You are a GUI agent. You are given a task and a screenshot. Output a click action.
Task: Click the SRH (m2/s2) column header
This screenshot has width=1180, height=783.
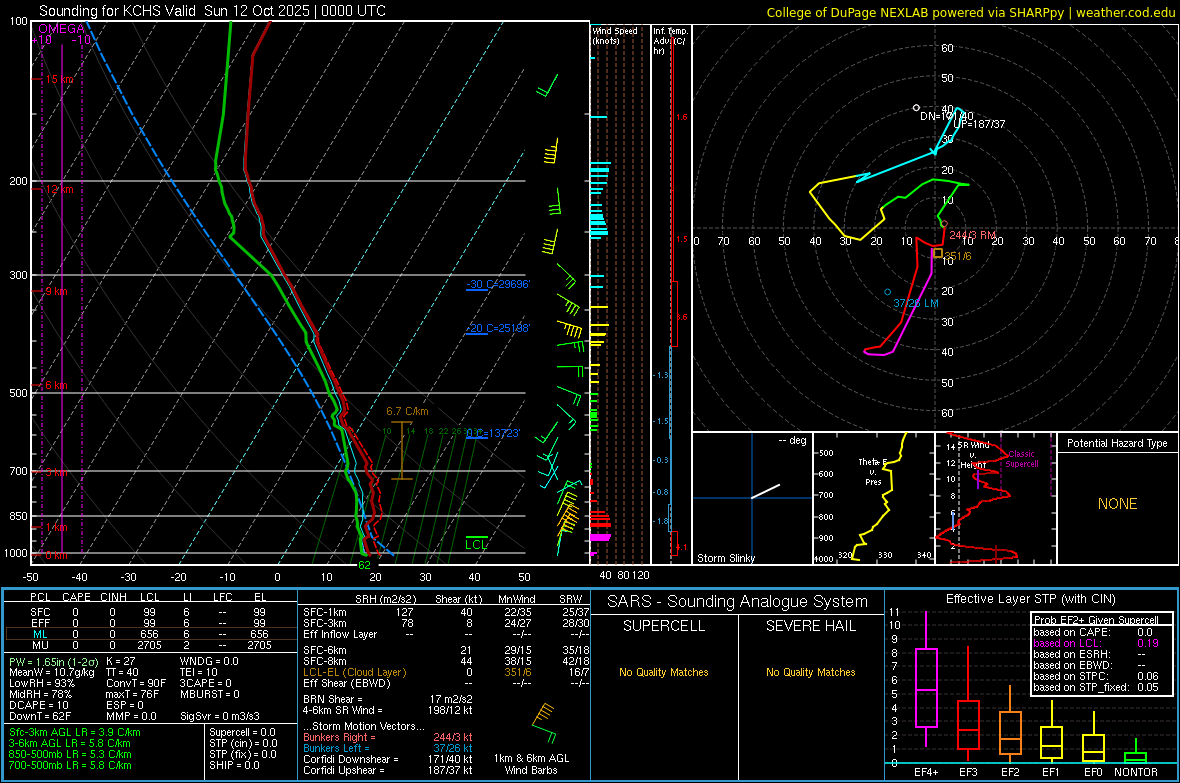click(385, 599)
